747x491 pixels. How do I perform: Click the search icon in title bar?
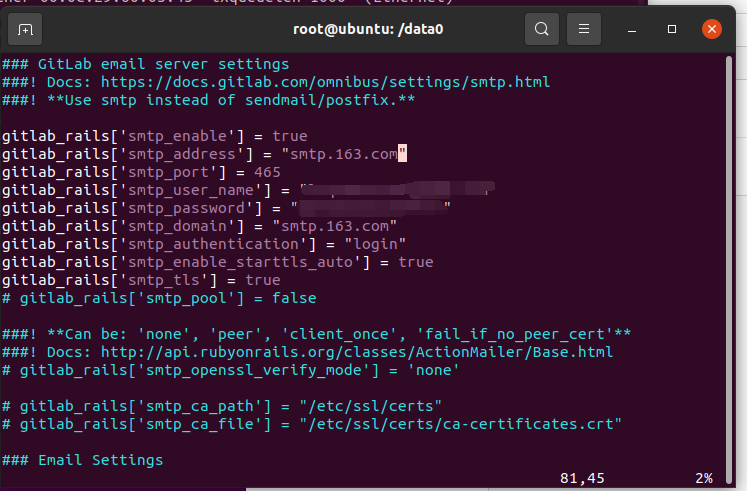541,29
